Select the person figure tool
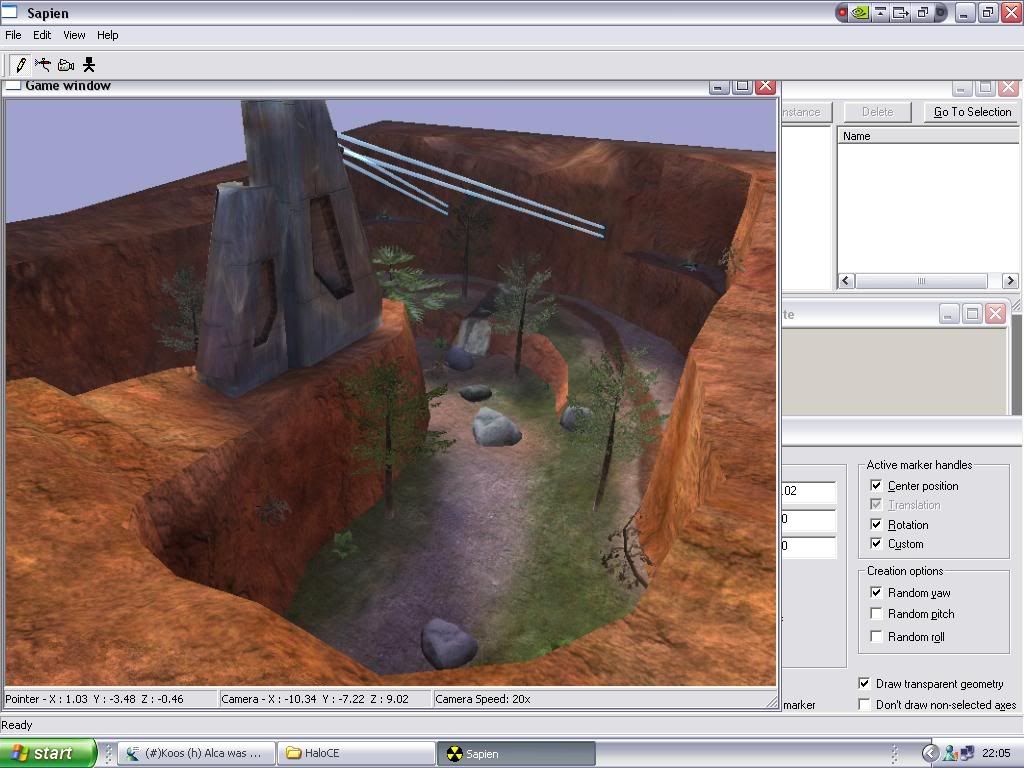The image size is (1024, 768). click(x=89, y=65)
